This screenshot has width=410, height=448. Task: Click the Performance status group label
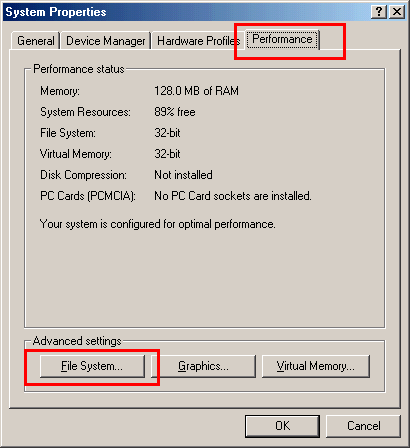79,69
